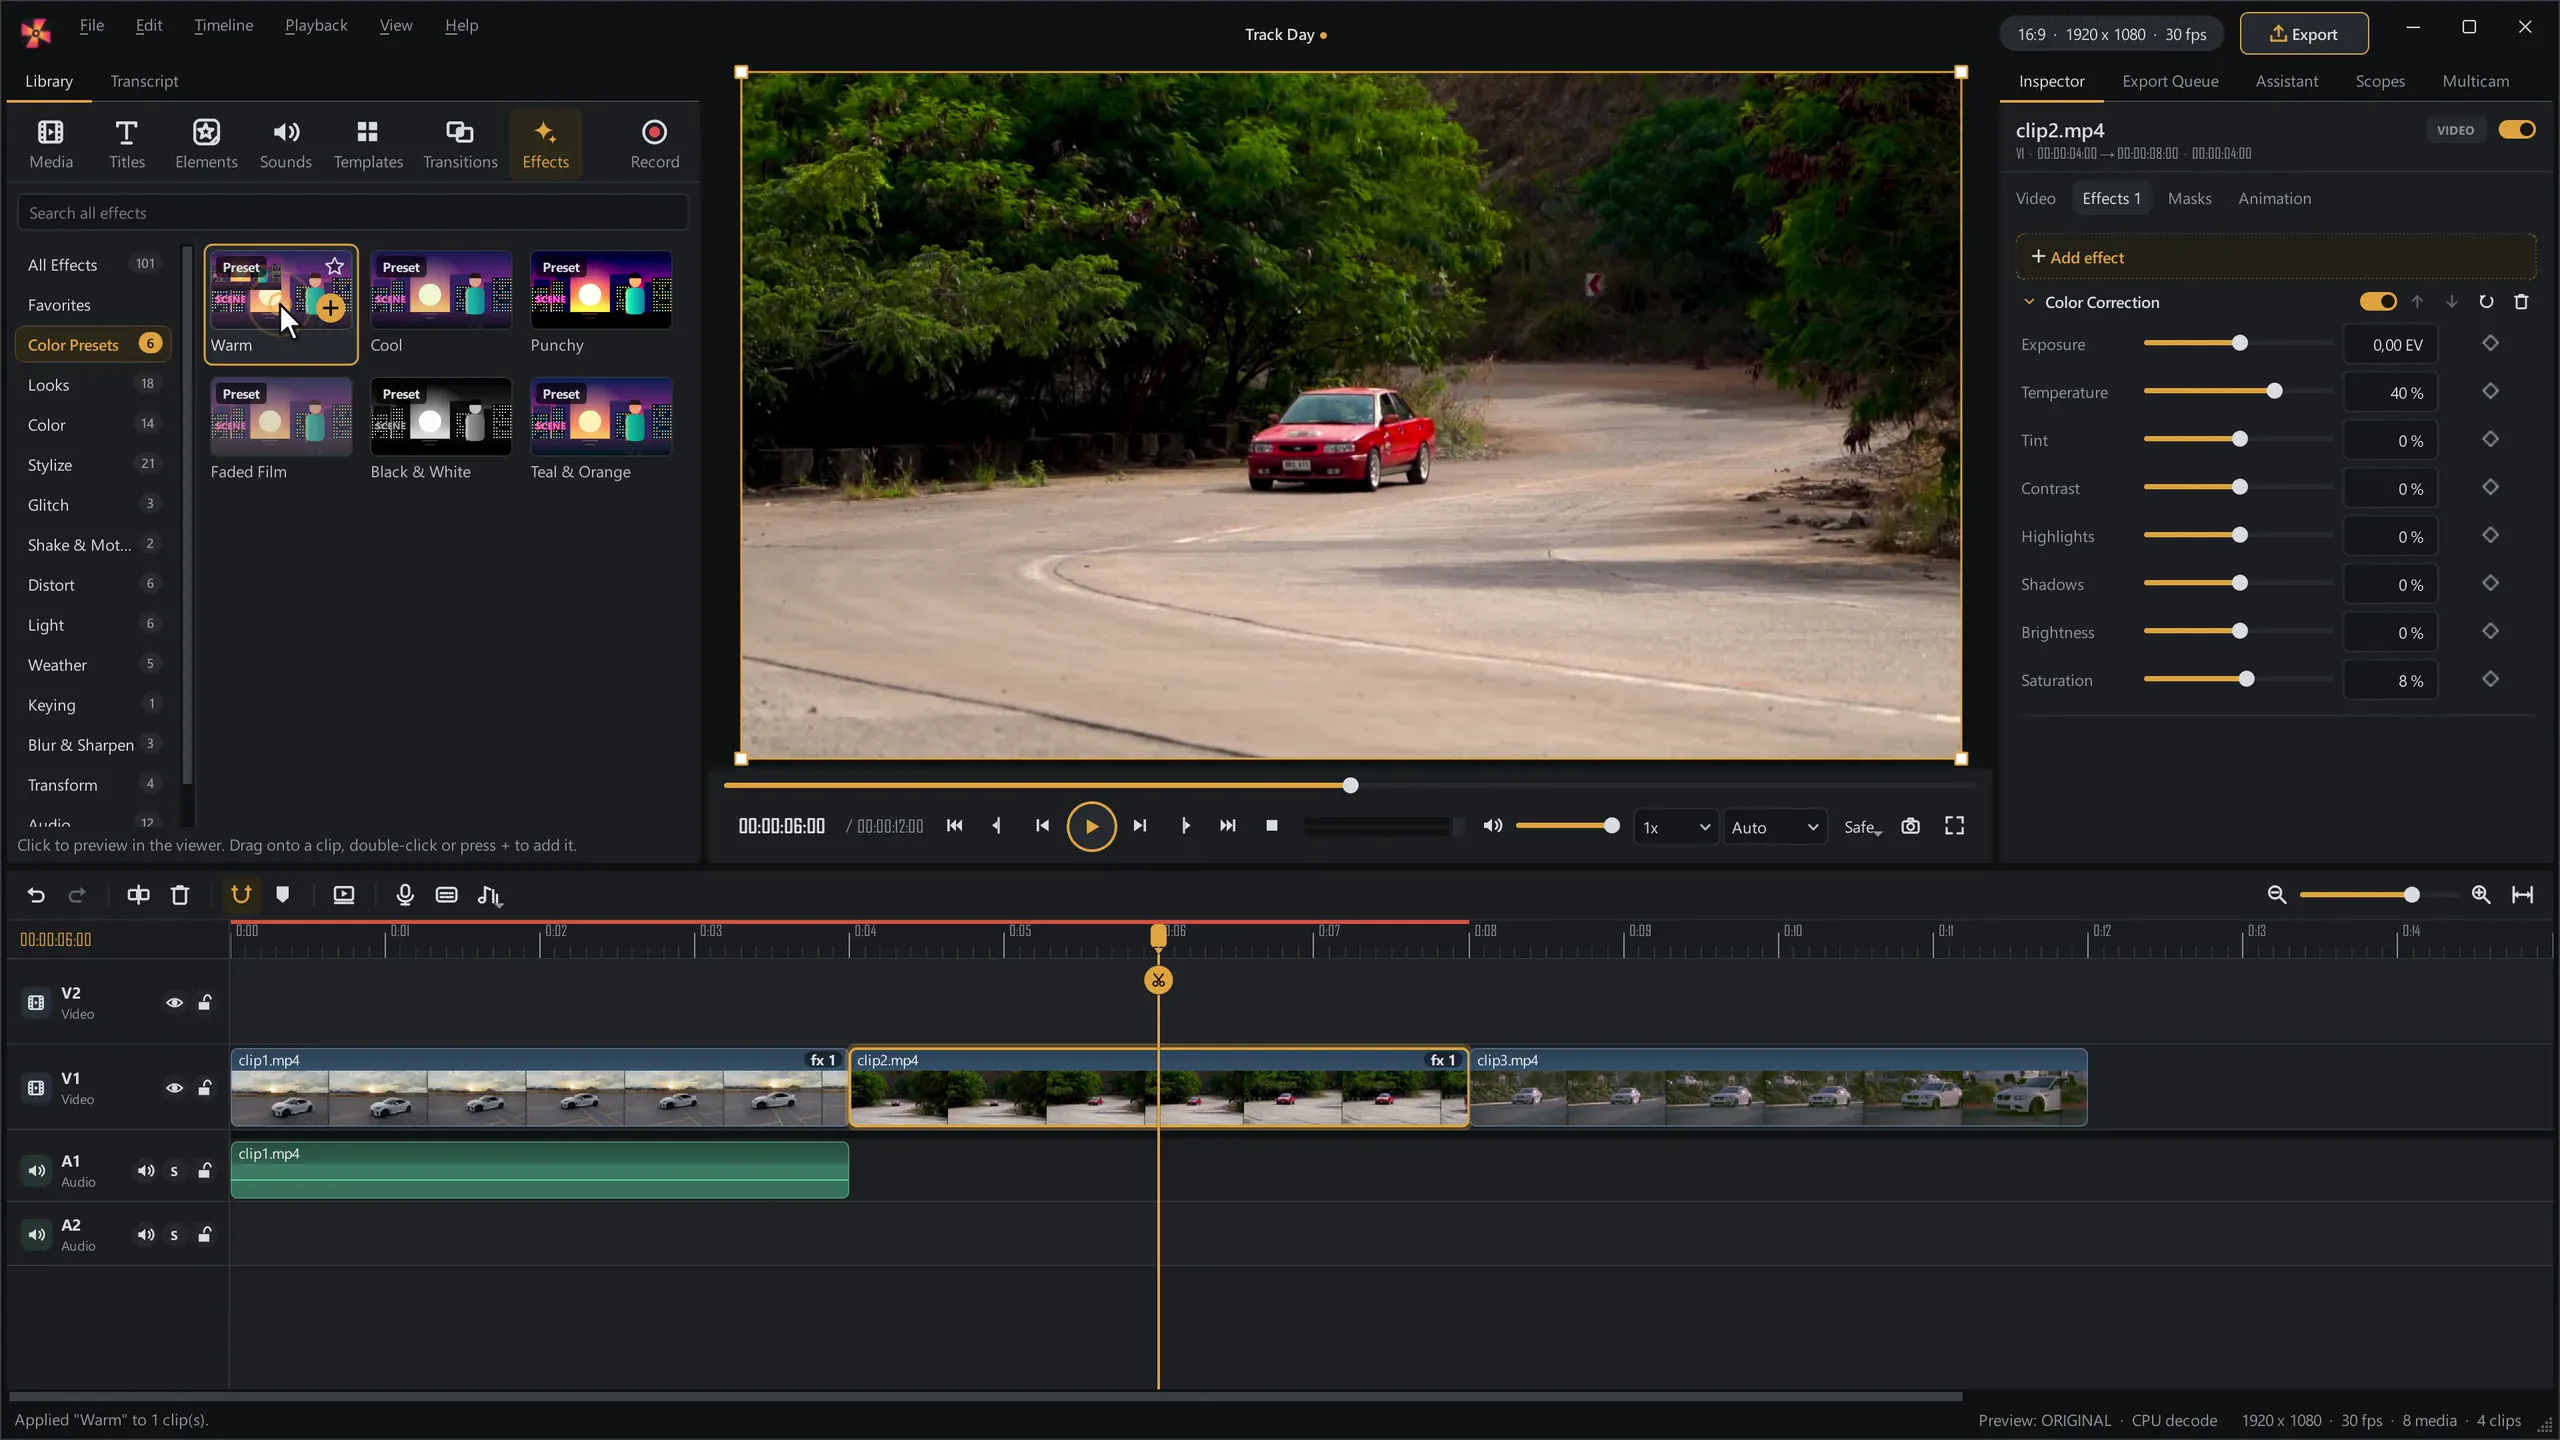Collapse the Color Correction section chevron
This screenshot has width=2560, height=1440.
[2029, 302]
